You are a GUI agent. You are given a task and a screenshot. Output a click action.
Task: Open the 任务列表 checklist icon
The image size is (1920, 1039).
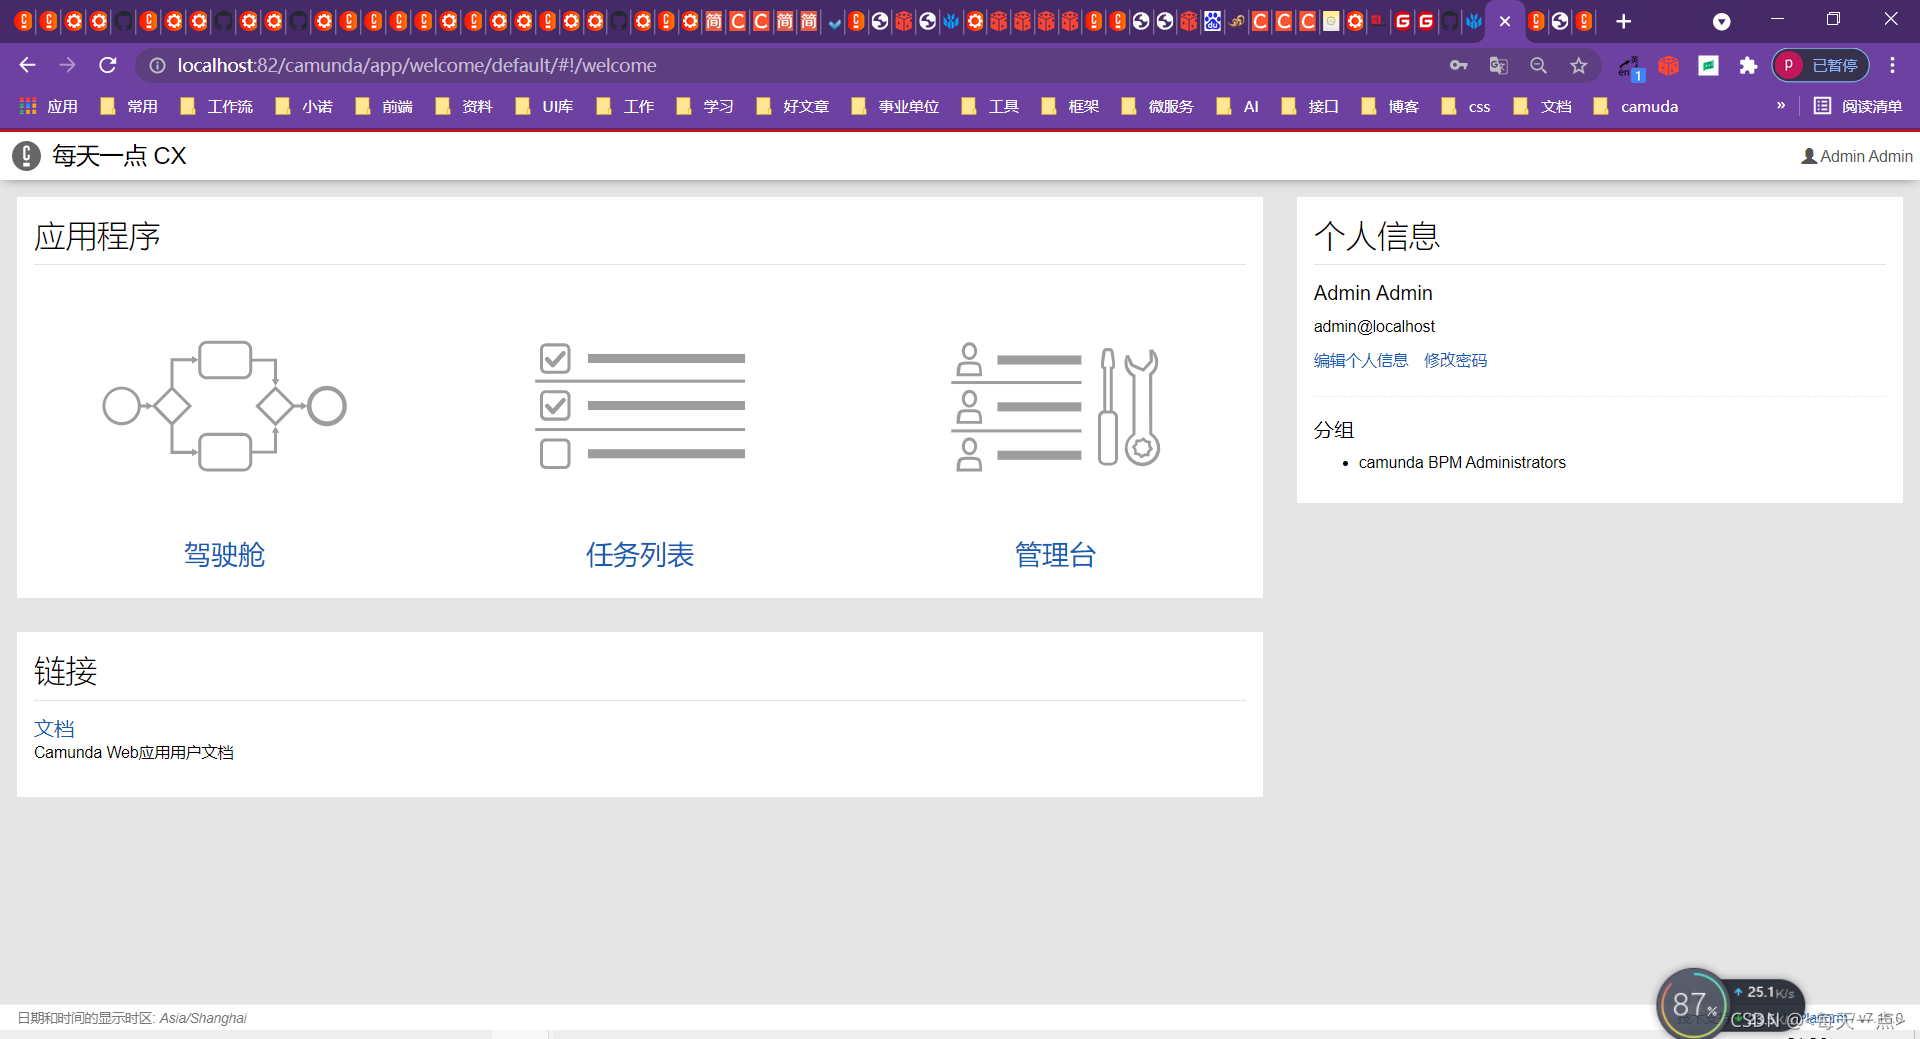640,406
